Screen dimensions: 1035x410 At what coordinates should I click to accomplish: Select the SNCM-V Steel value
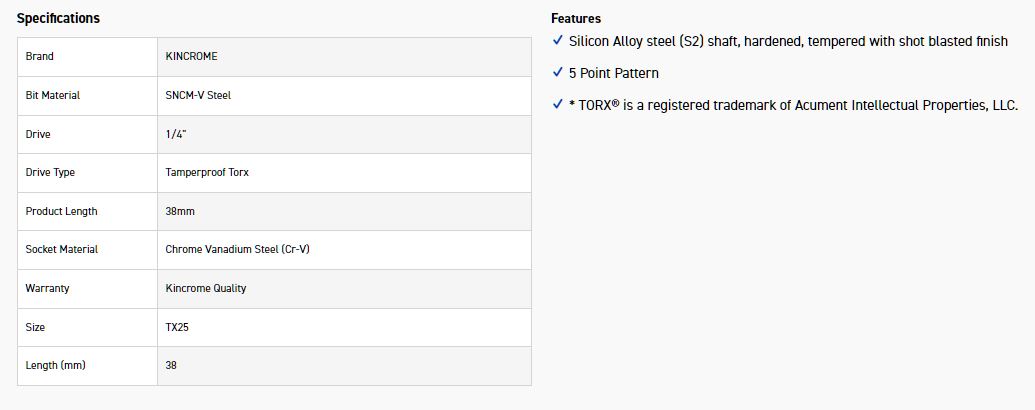(x=199, y=95)
